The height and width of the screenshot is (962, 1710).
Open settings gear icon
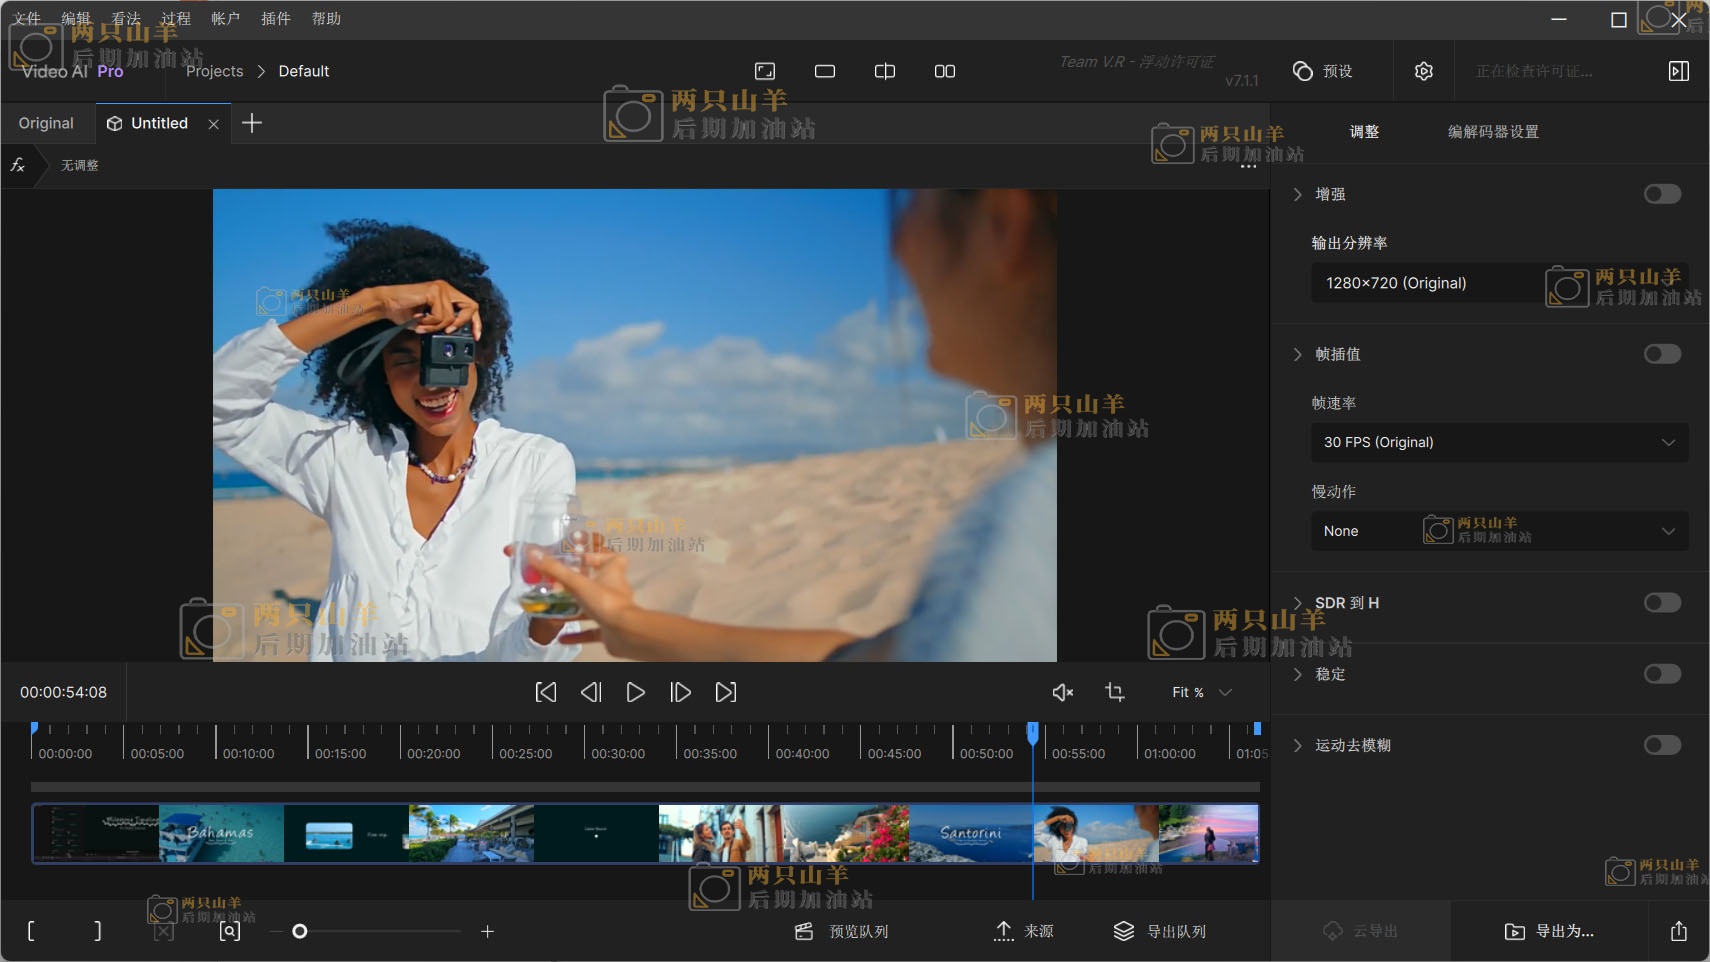click(1424, 71)
